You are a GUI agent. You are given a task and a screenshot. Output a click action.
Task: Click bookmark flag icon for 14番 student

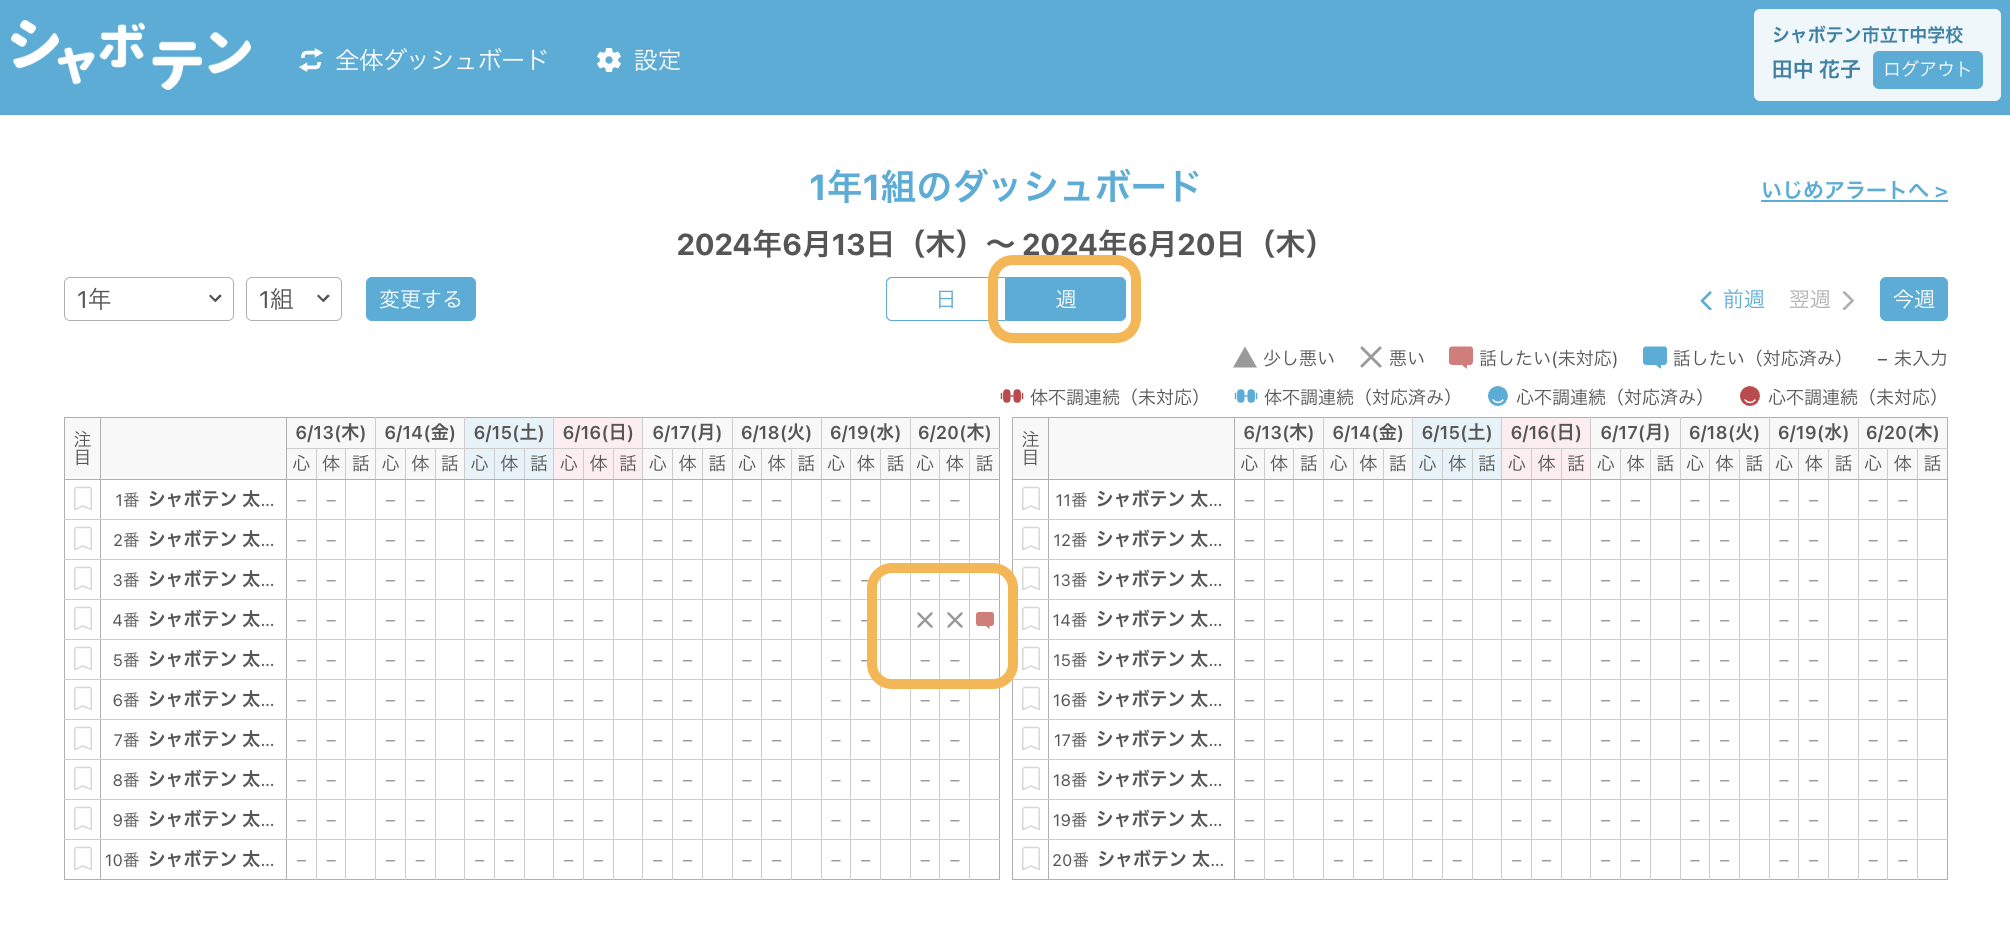tap(1031, 619)
